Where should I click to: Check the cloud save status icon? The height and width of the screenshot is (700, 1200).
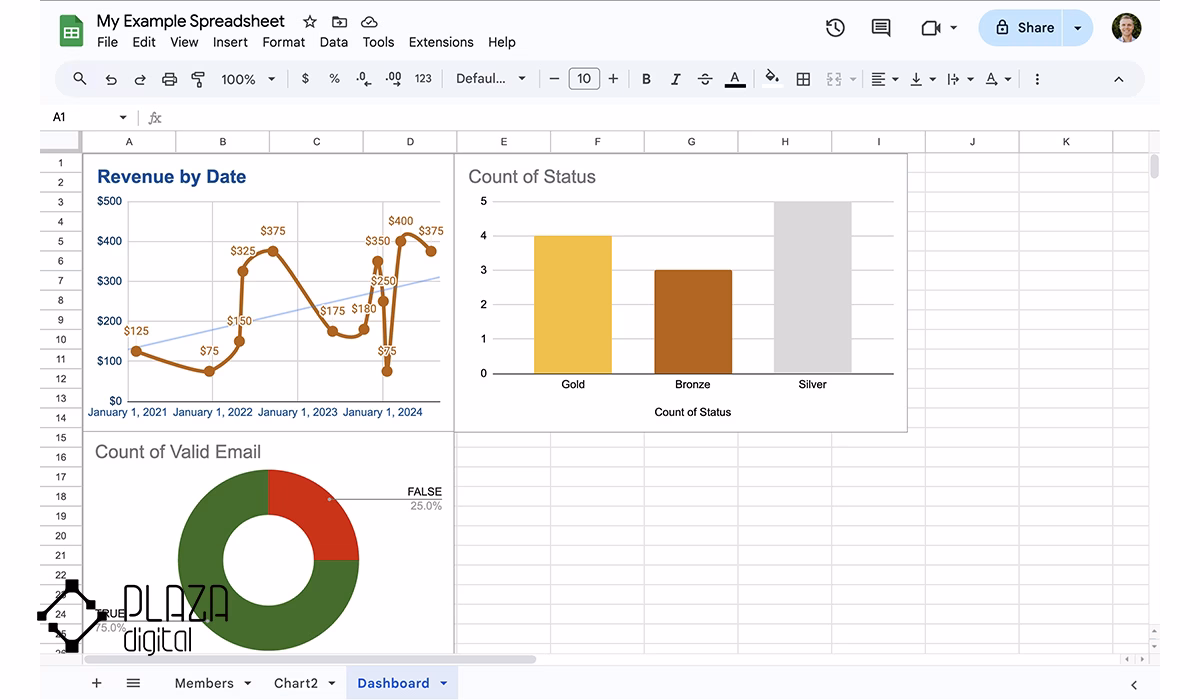click(x=369, y=21)
